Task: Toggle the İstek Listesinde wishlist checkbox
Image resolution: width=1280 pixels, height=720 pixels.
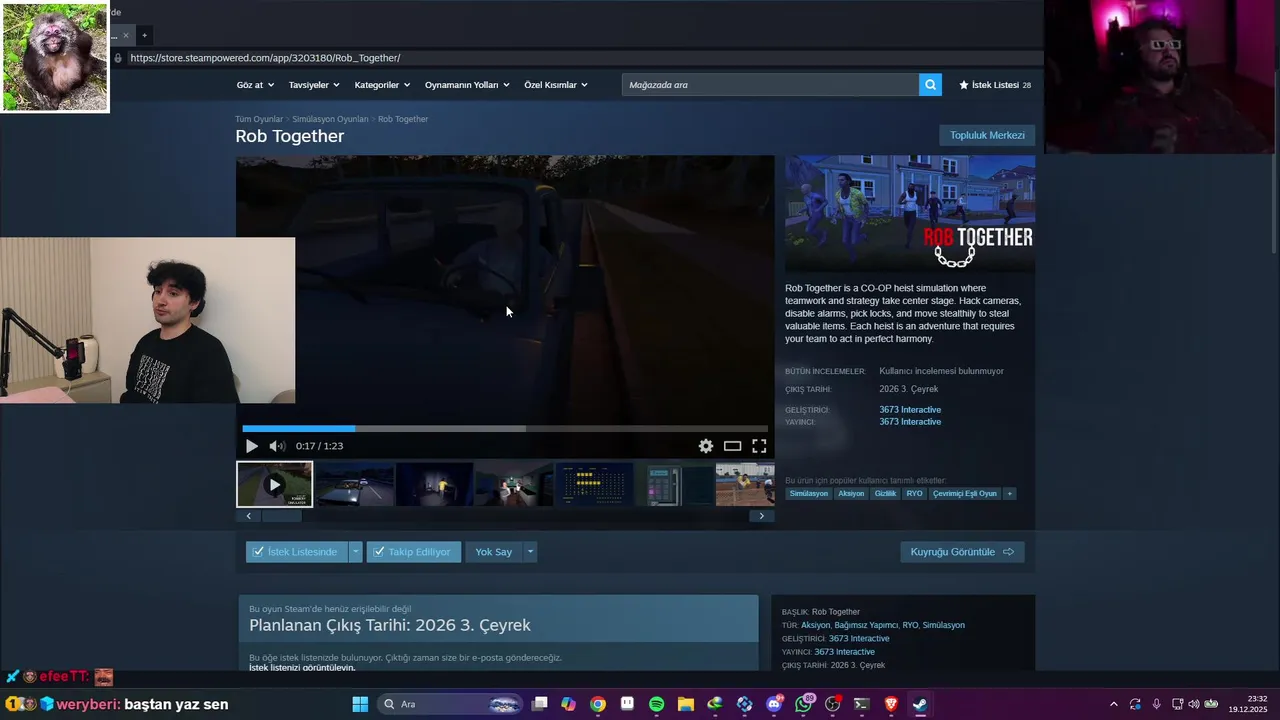Action: click(x=297, y=552)
